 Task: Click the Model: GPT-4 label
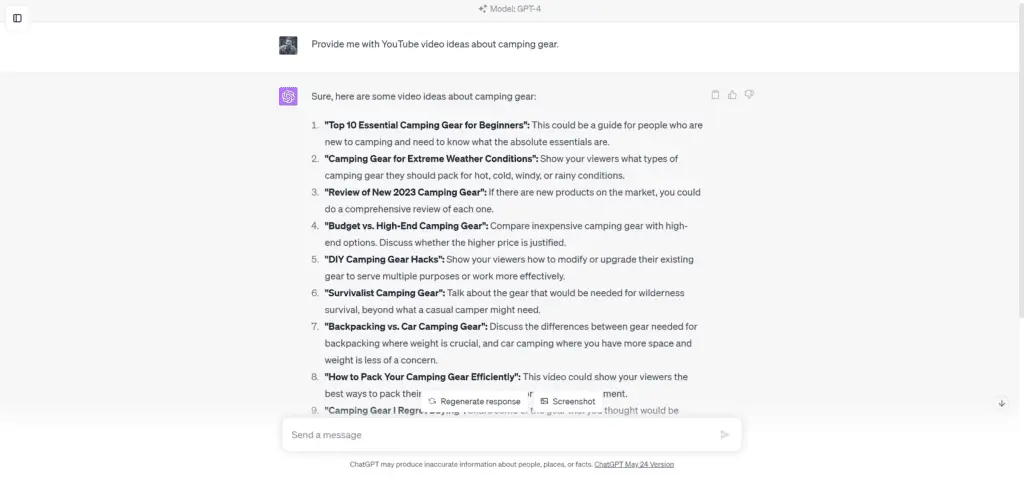[517, 9]
